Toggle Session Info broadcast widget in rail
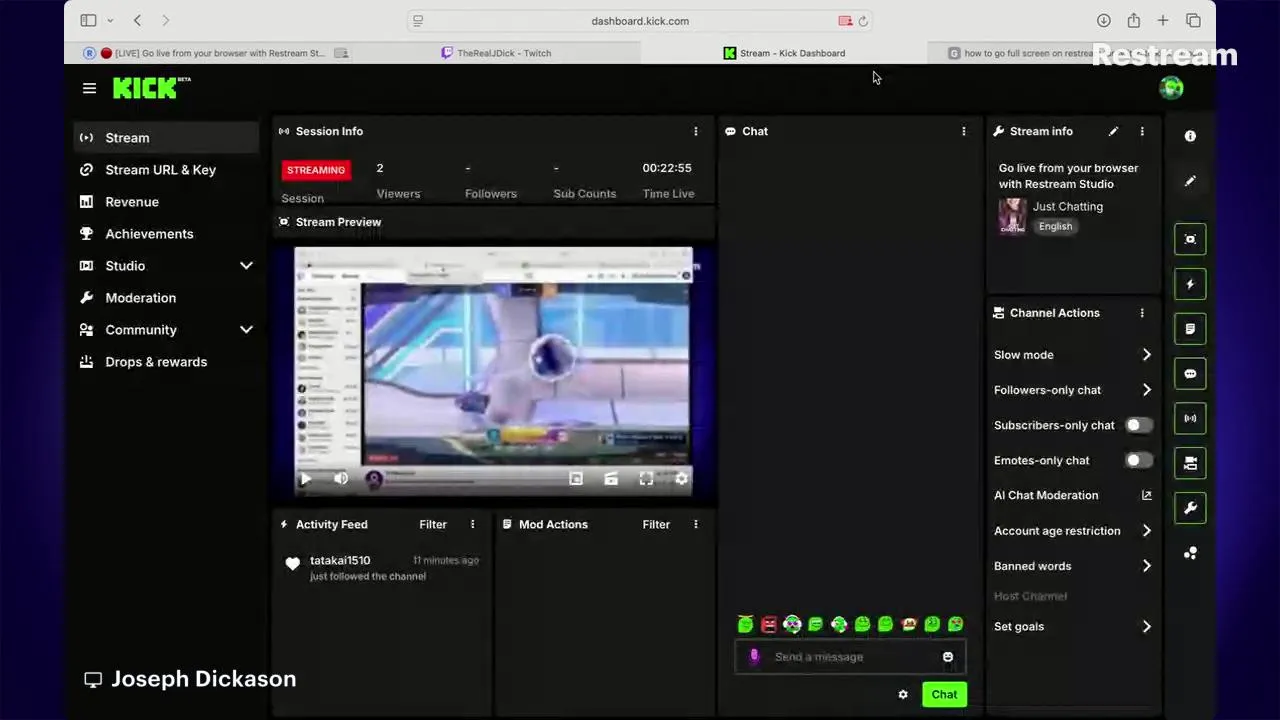This screenshot has height=720, width=1280. point(1190,418)
